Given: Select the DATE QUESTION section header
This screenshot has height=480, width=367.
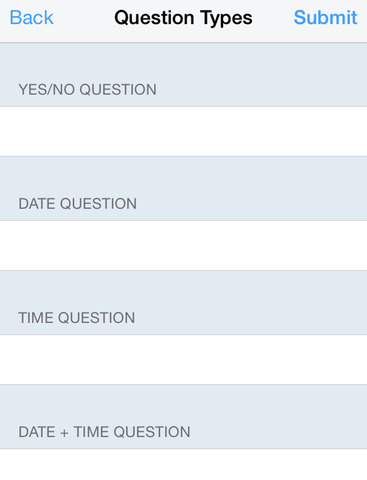Looking at the screenshot, I should click(x=77, y=204).
